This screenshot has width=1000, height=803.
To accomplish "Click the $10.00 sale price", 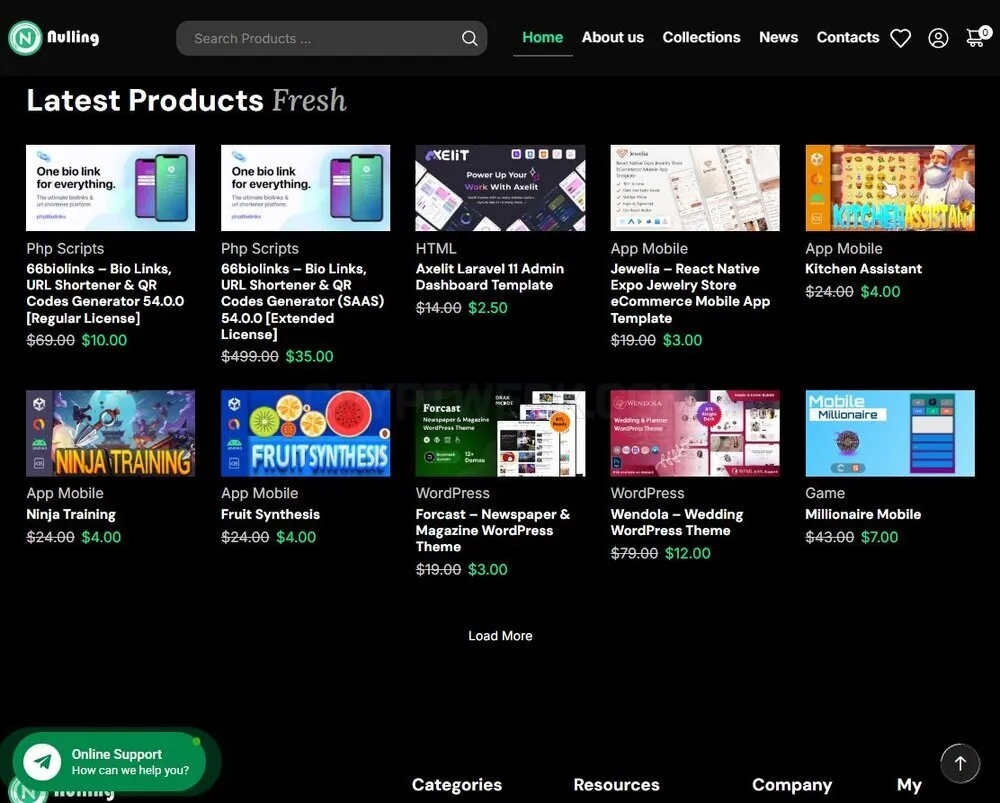I will click(x=104, y=340).
